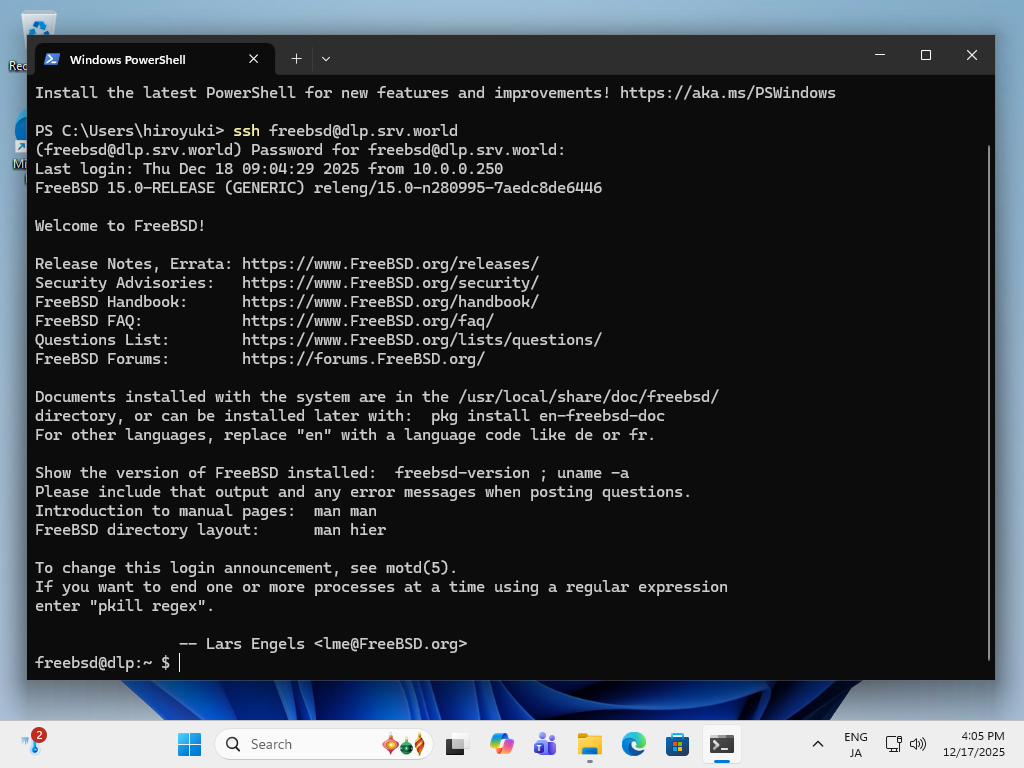The image size is (1024, 768).
Task: Open Microsoft Store from taskbar
Action: tap(678, 744)
